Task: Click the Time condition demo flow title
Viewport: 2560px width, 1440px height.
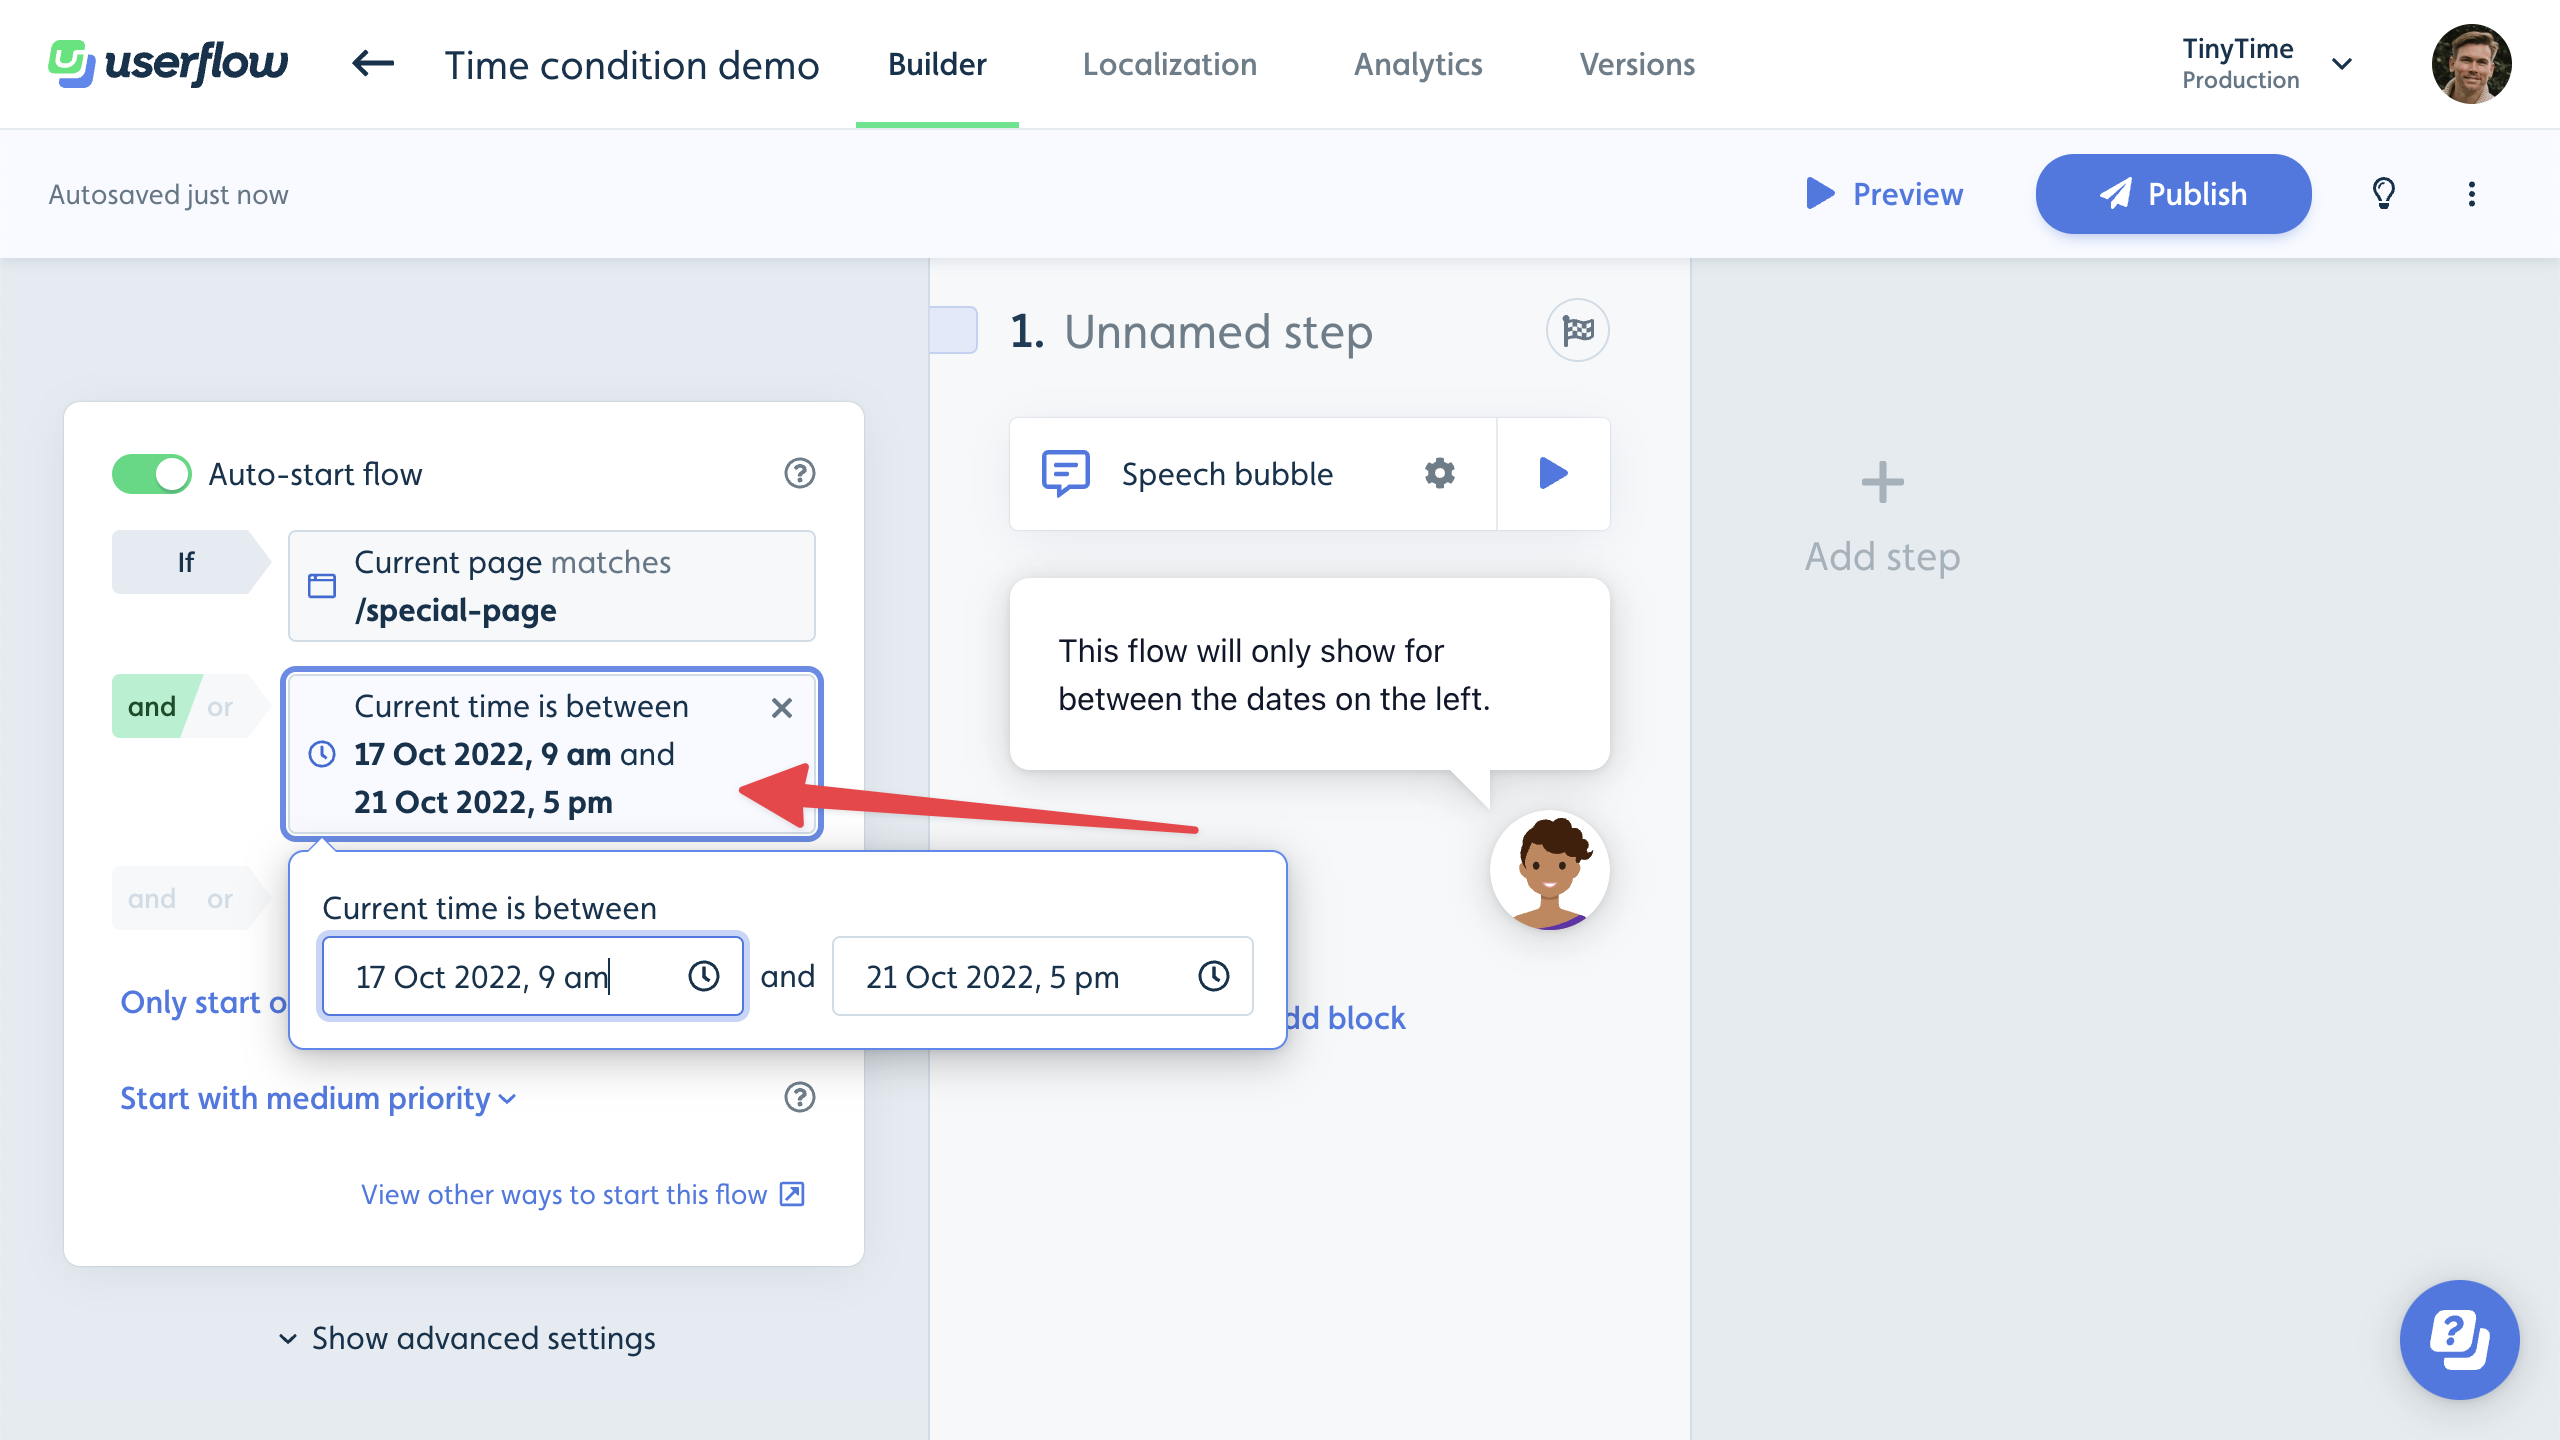Action: pyautogui.click(x=632, y=65)
